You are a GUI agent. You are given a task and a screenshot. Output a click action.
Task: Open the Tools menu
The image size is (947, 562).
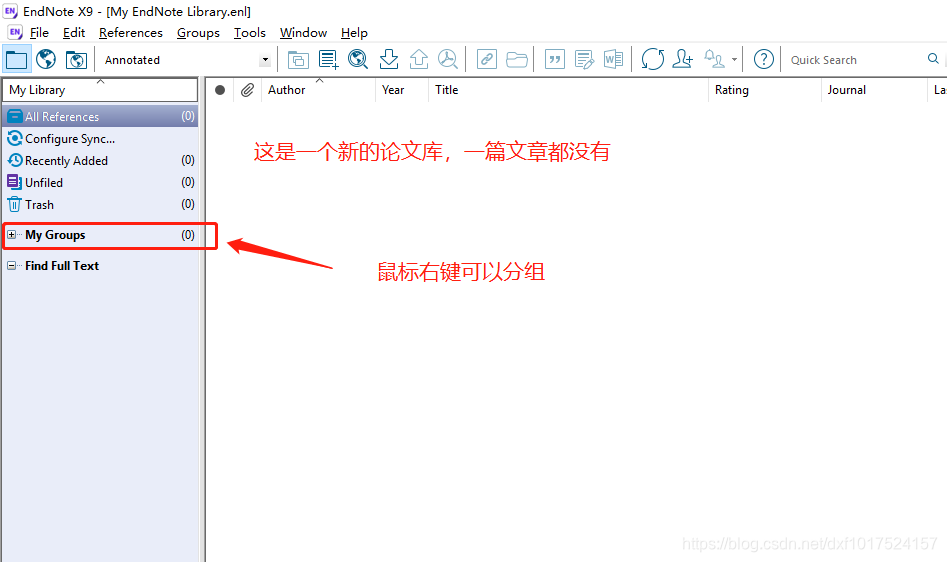click(x=249, y=33)
